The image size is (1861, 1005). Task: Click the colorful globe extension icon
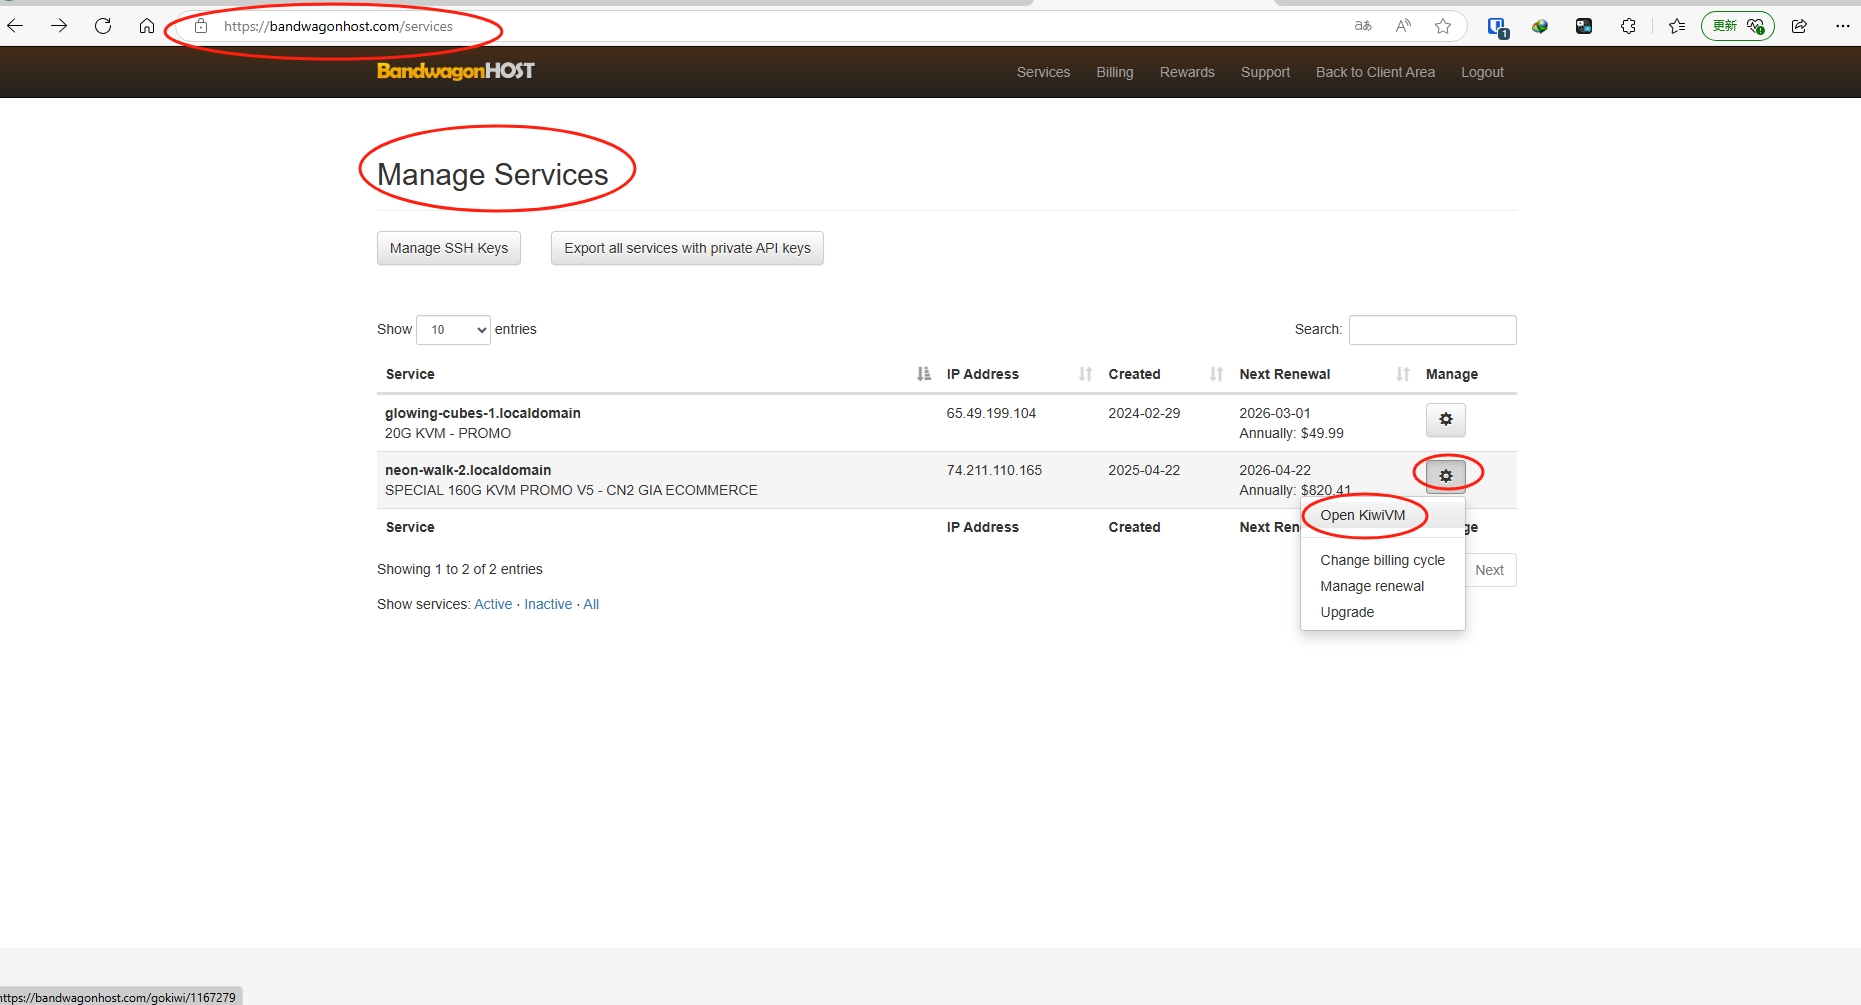point(1540,26)
